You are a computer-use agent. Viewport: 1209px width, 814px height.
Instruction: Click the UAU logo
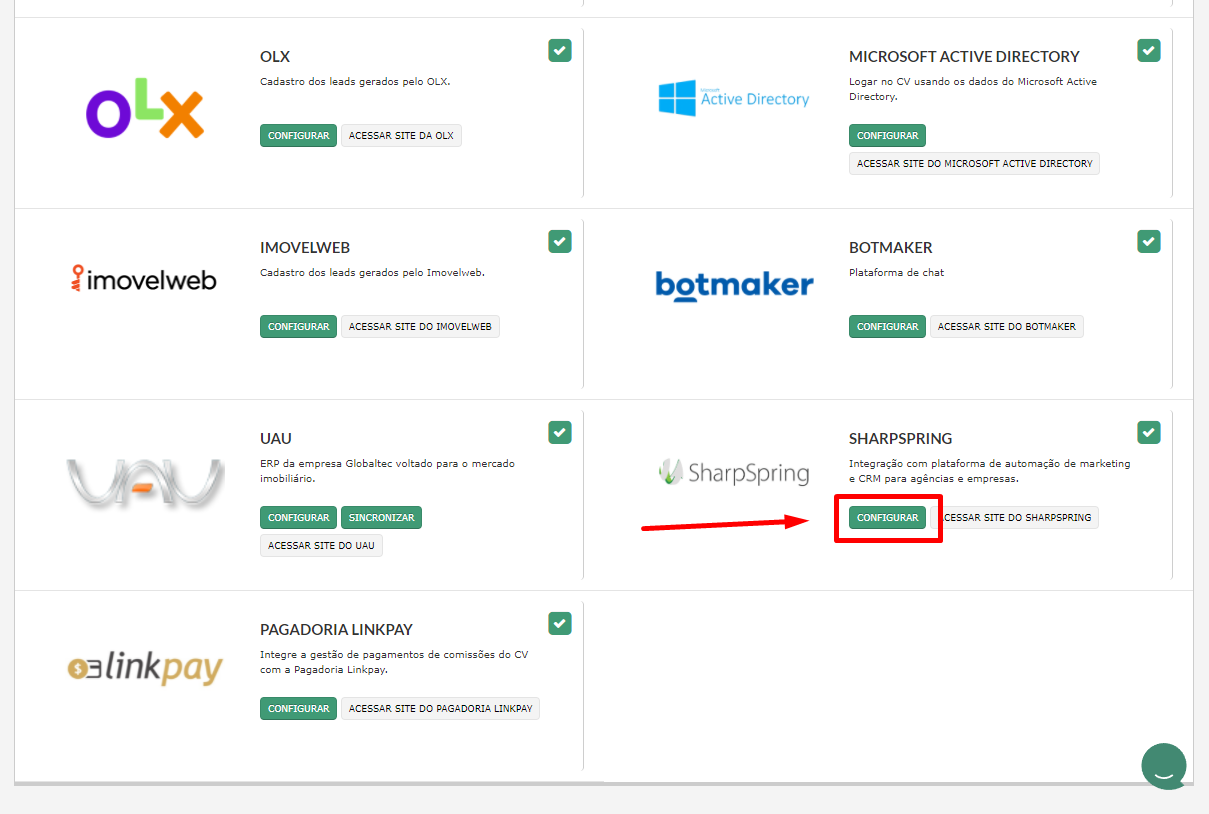145,484
